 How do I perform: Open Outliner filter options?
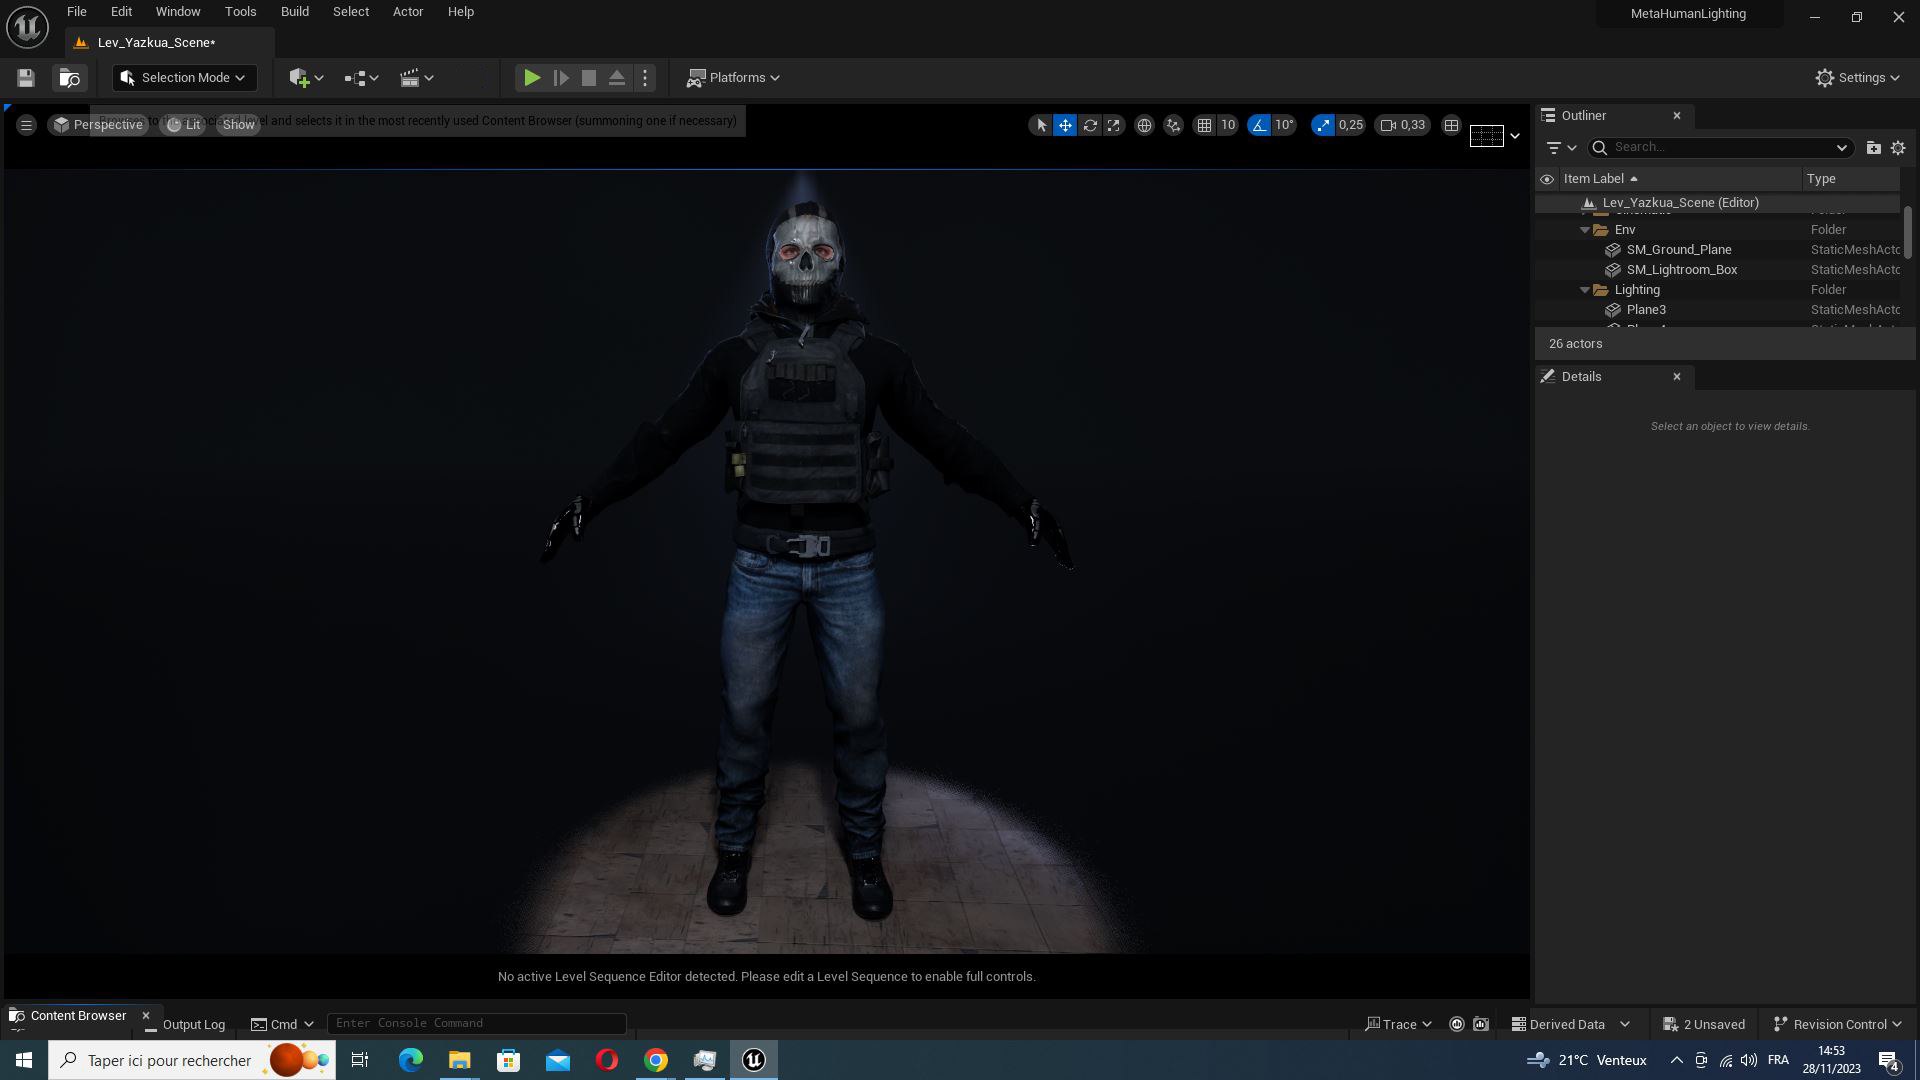click(x=1560, y=148)
